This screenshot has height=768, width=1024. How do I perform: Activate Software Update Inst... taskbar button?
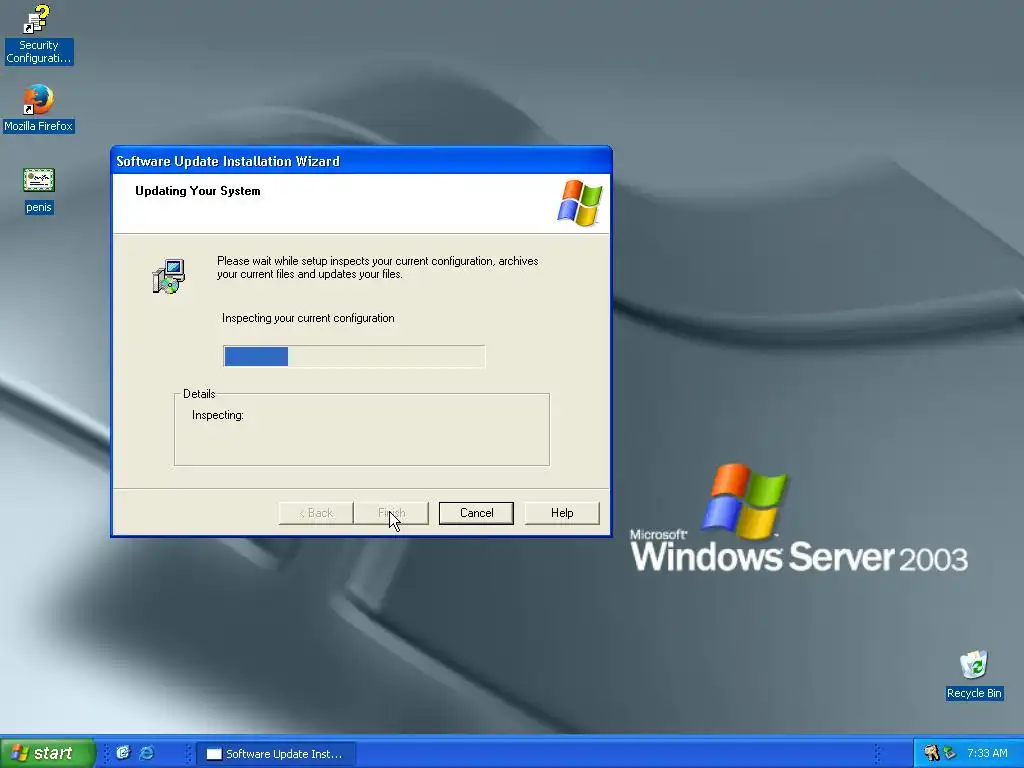click(276, 754)
